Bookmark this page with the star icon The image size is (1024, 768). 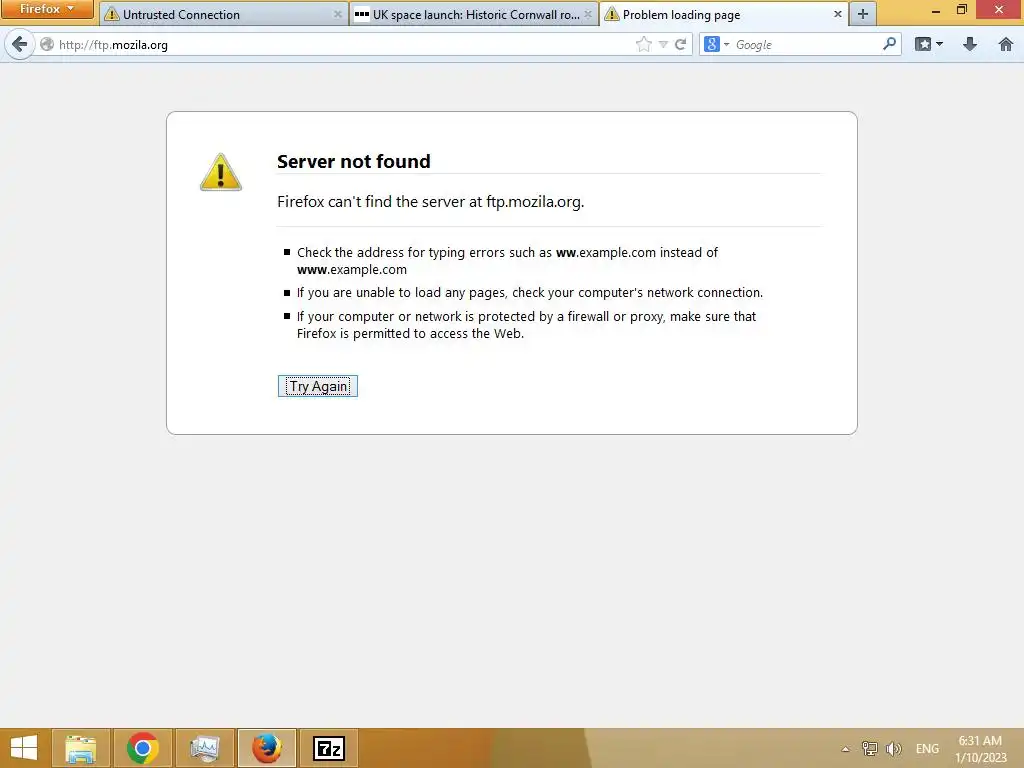(643, 44)
